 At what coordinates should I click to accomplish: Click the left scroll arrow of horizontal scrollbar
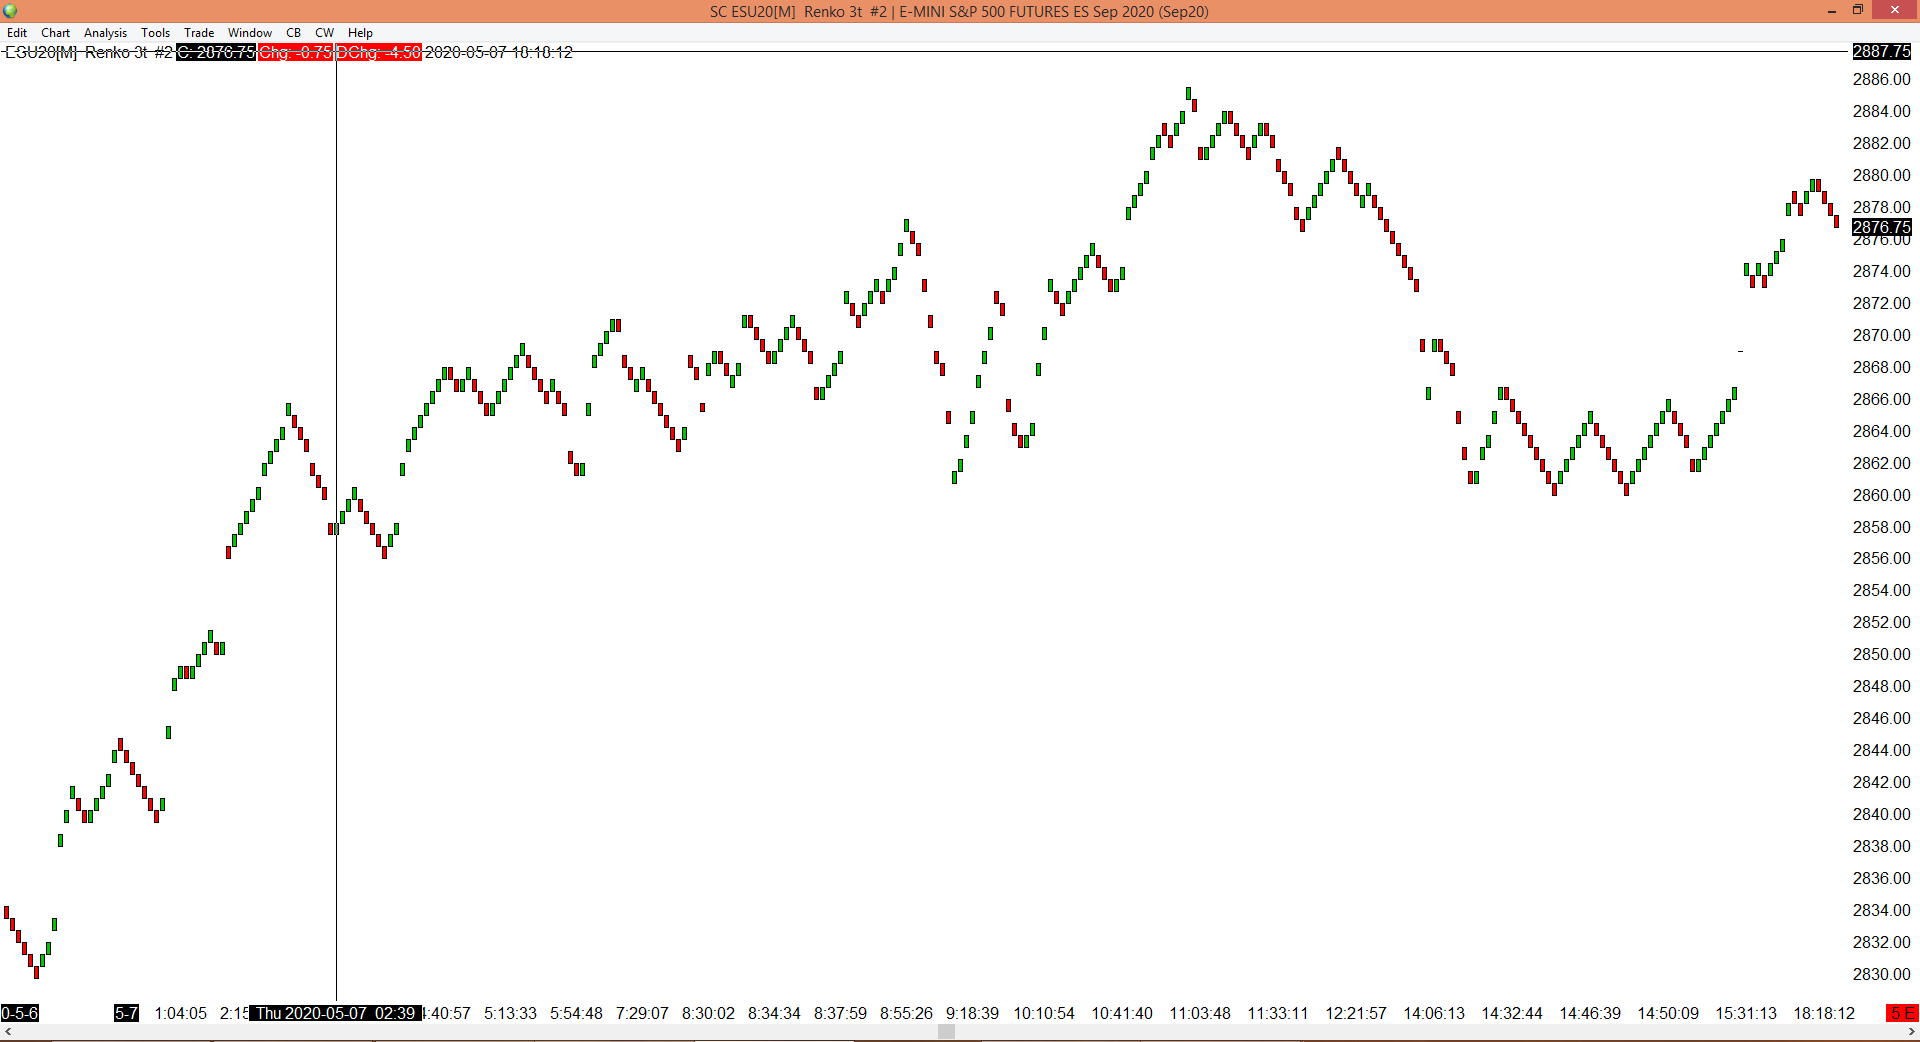(8, 1032)
